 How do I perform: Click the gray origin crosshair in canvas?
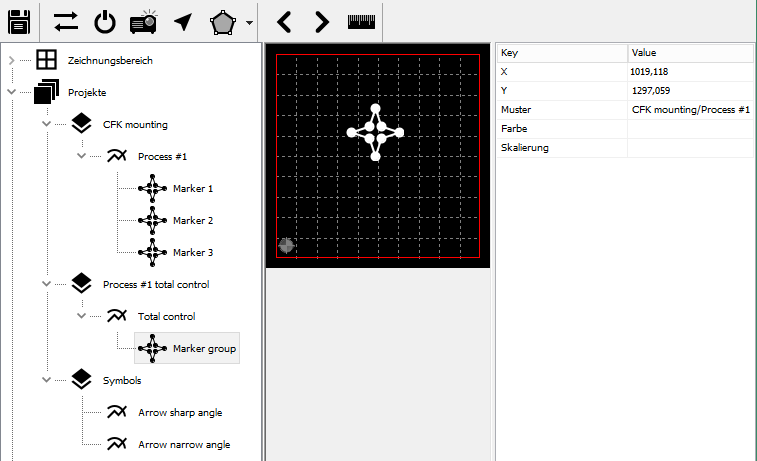click(x=286, y=245)
